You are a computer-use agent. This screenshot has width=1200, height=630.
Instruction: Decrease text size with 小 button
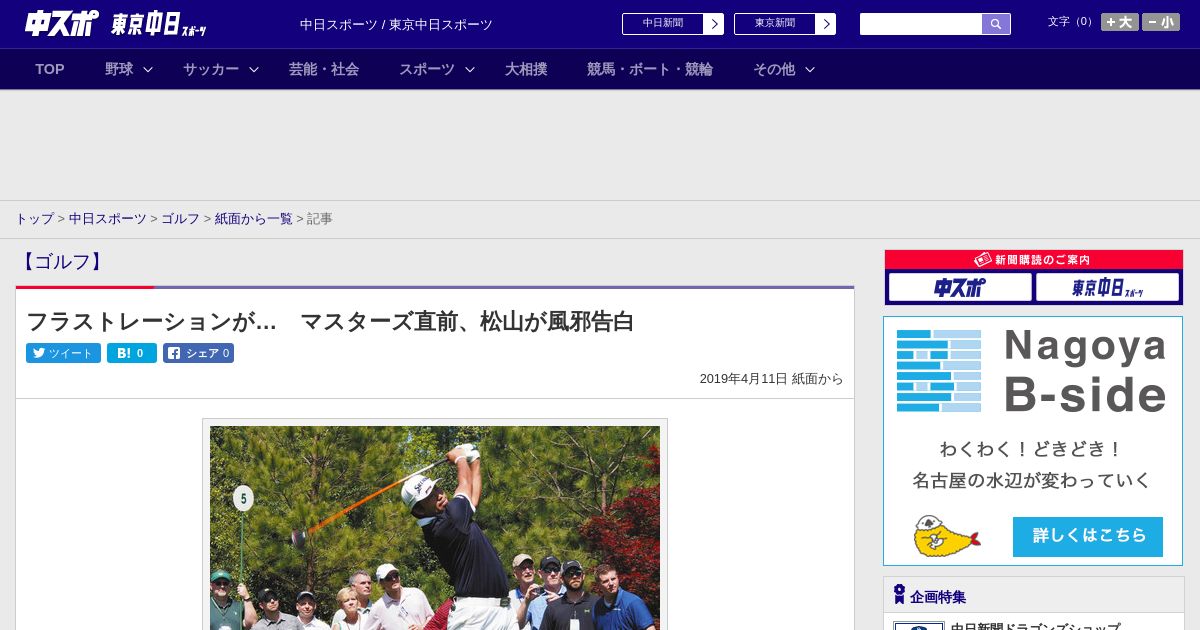coord(1161,22)
